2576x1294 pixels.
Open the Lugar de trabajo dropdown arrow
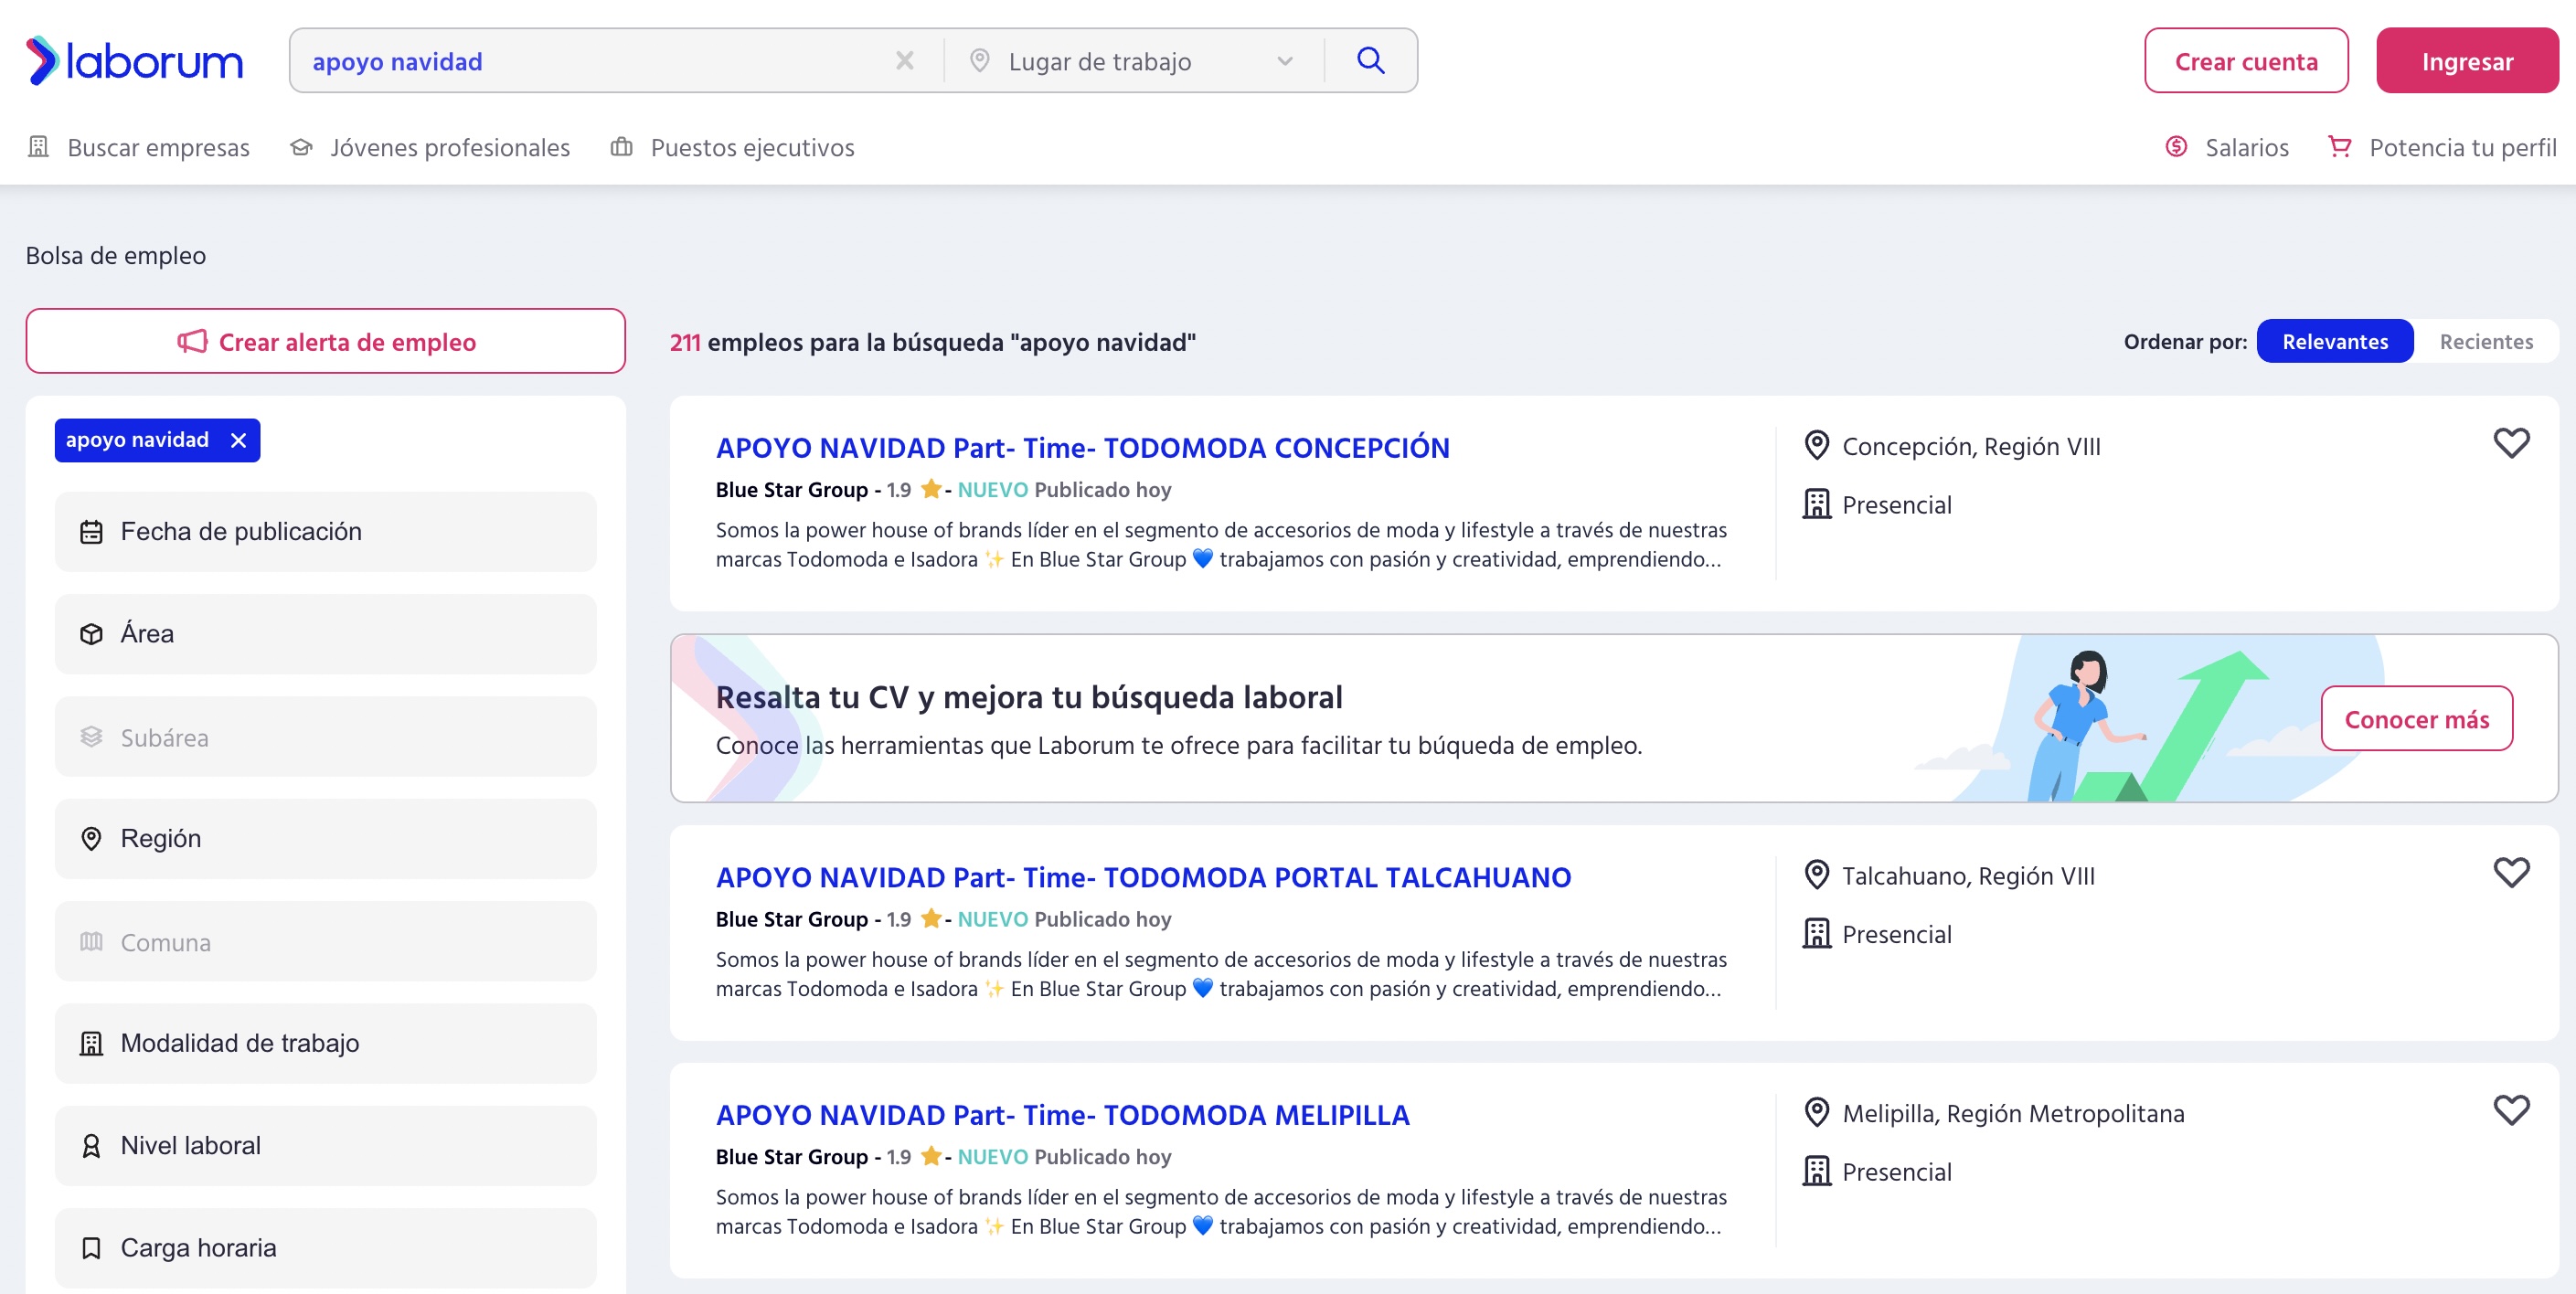coord(1285,62)
